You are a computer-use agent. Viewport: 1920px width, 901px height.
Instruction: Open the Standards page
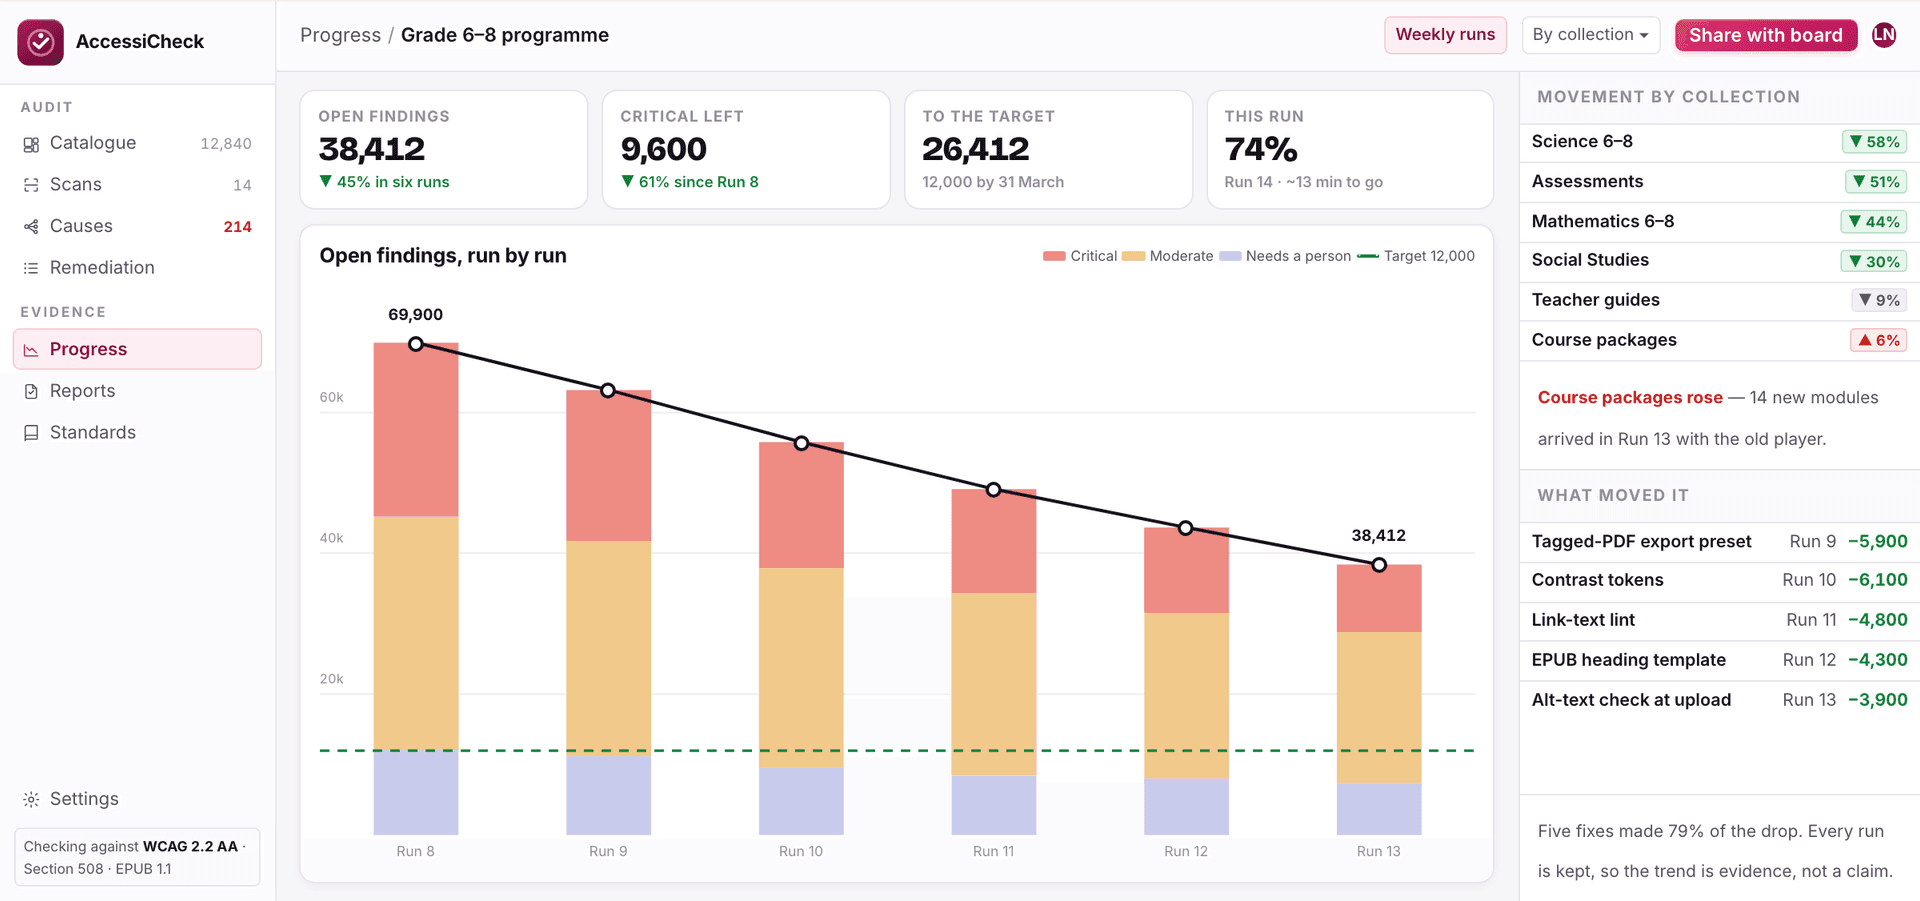(x=137, y=433)
